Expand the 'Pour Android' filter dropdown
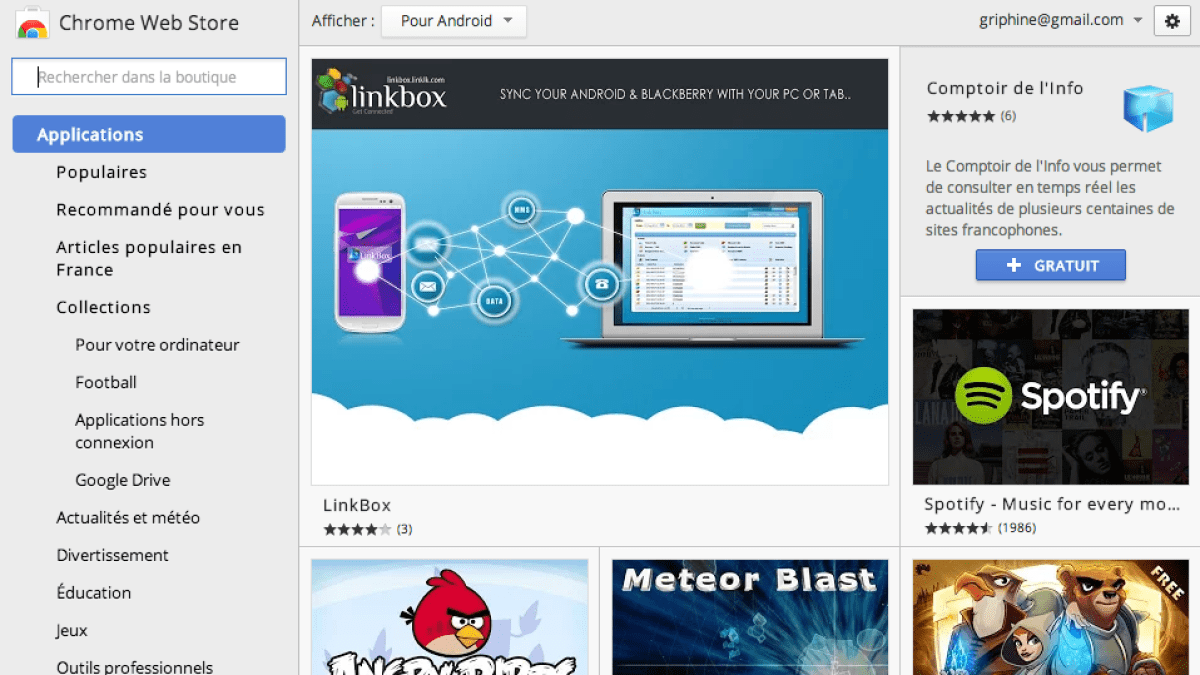 tap(454, 21)
